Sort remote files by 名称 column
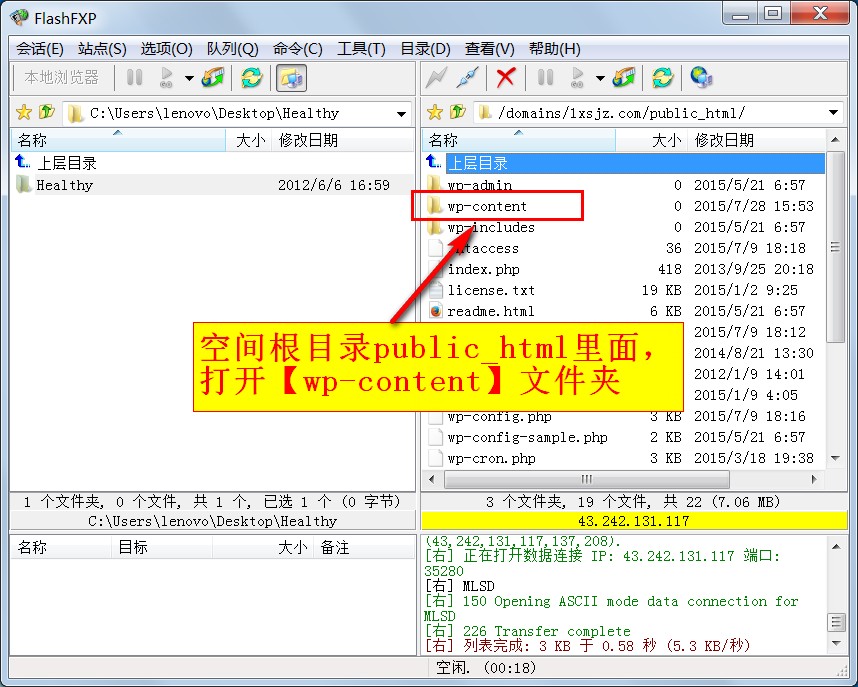 pos(519,141)
